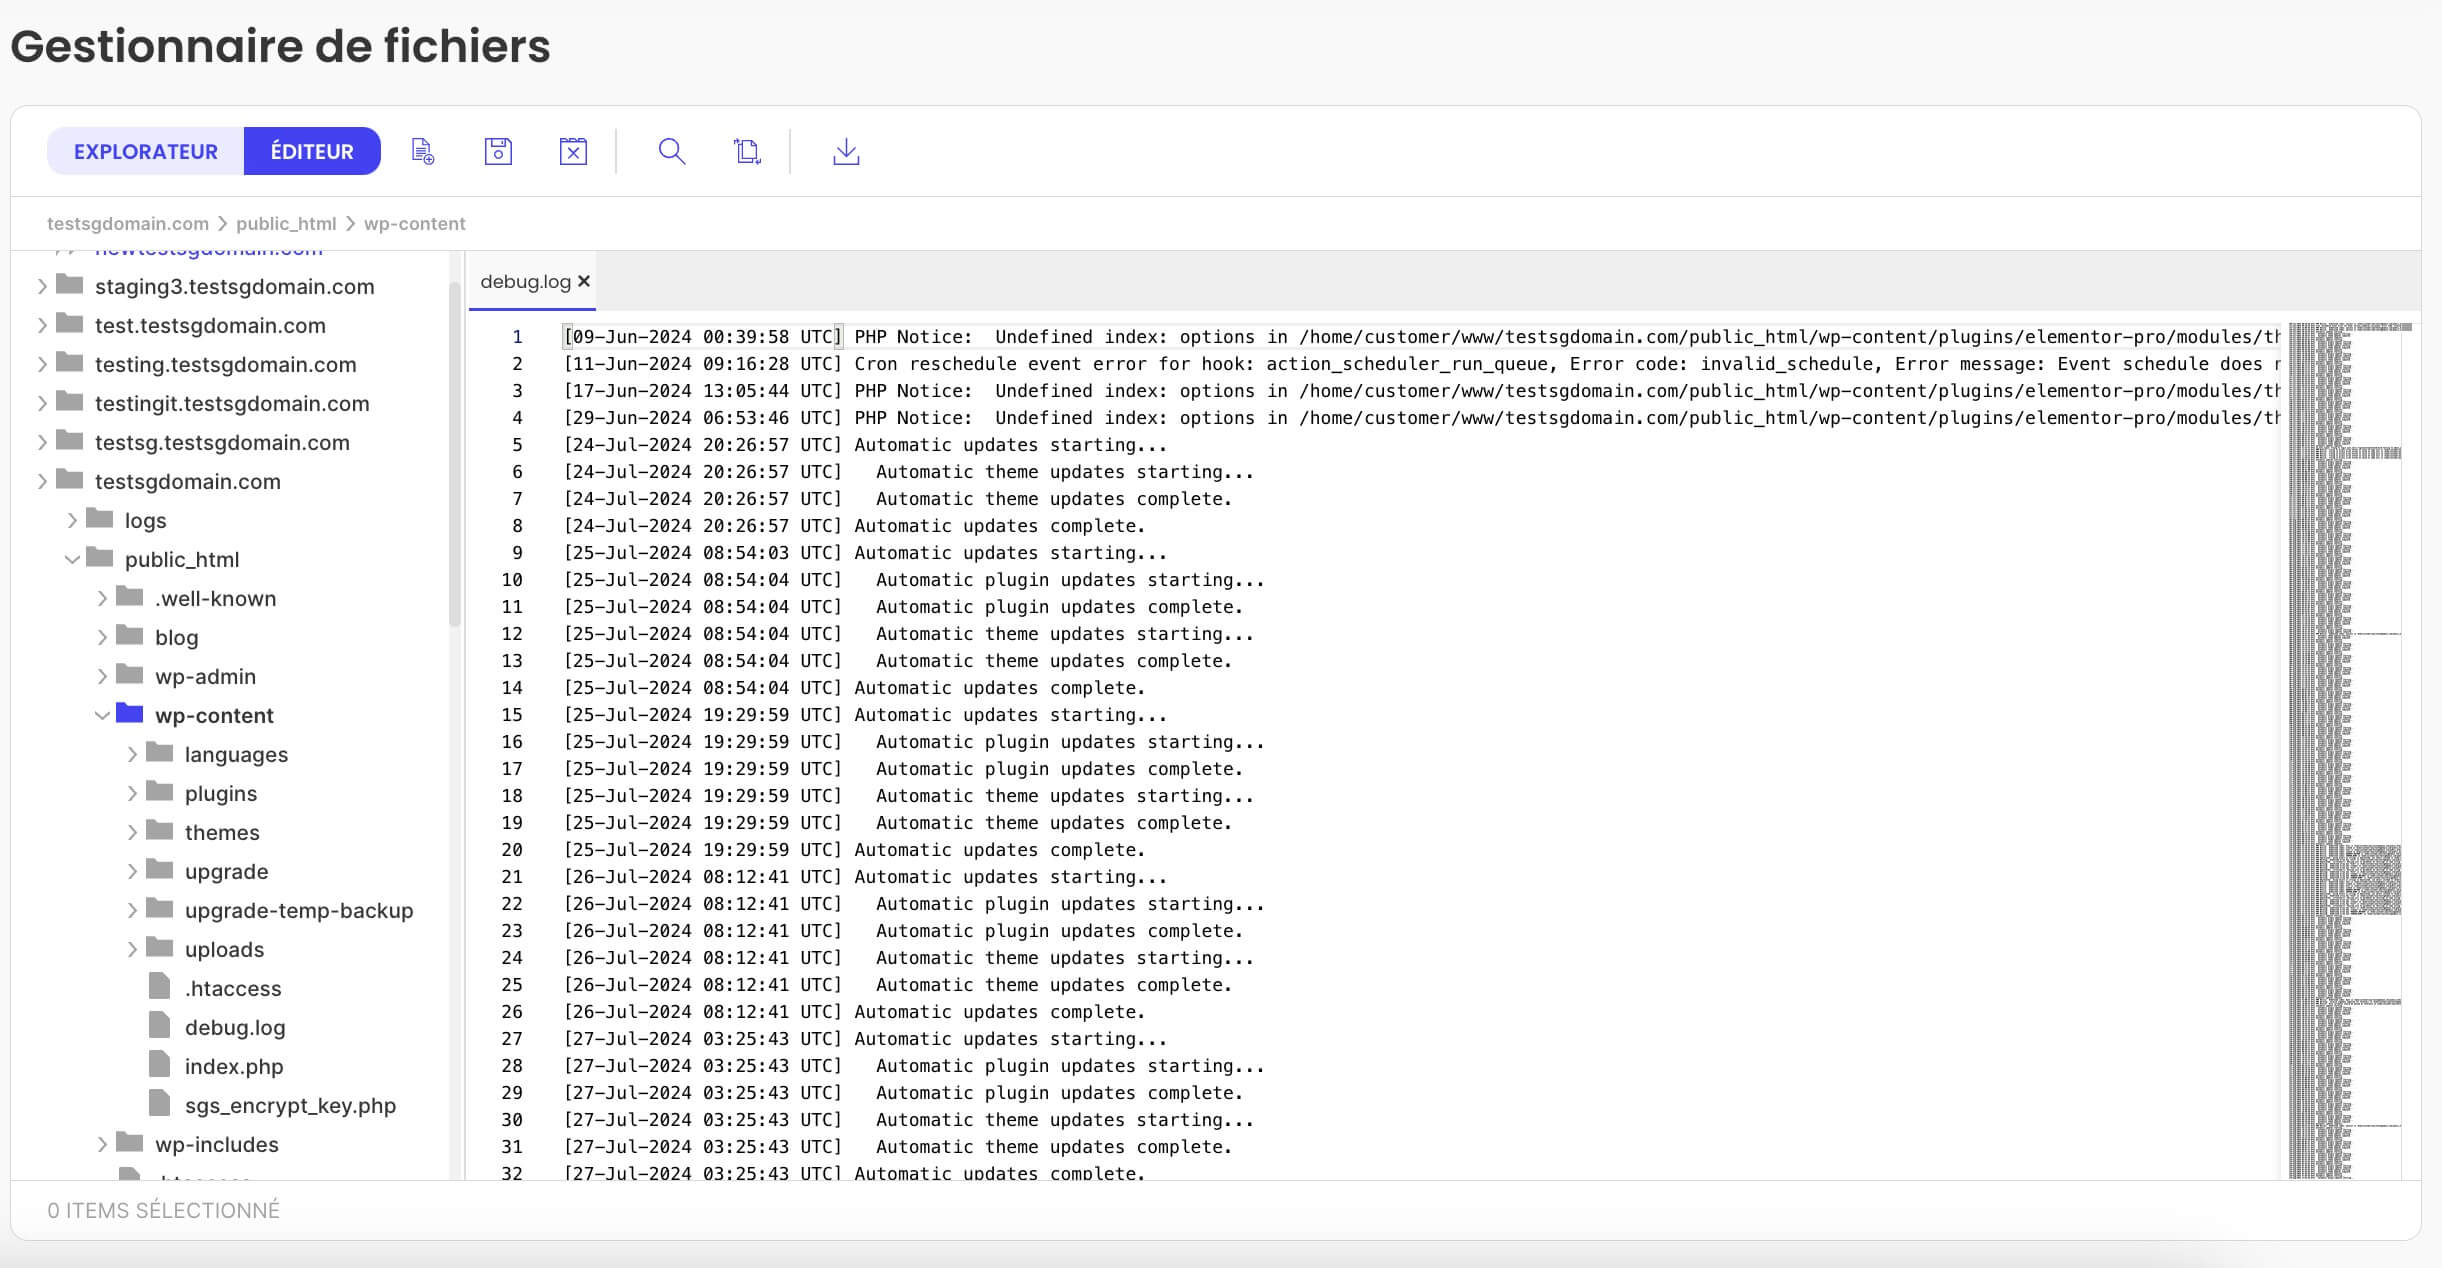Open debug.log in the file tree

235,1027
